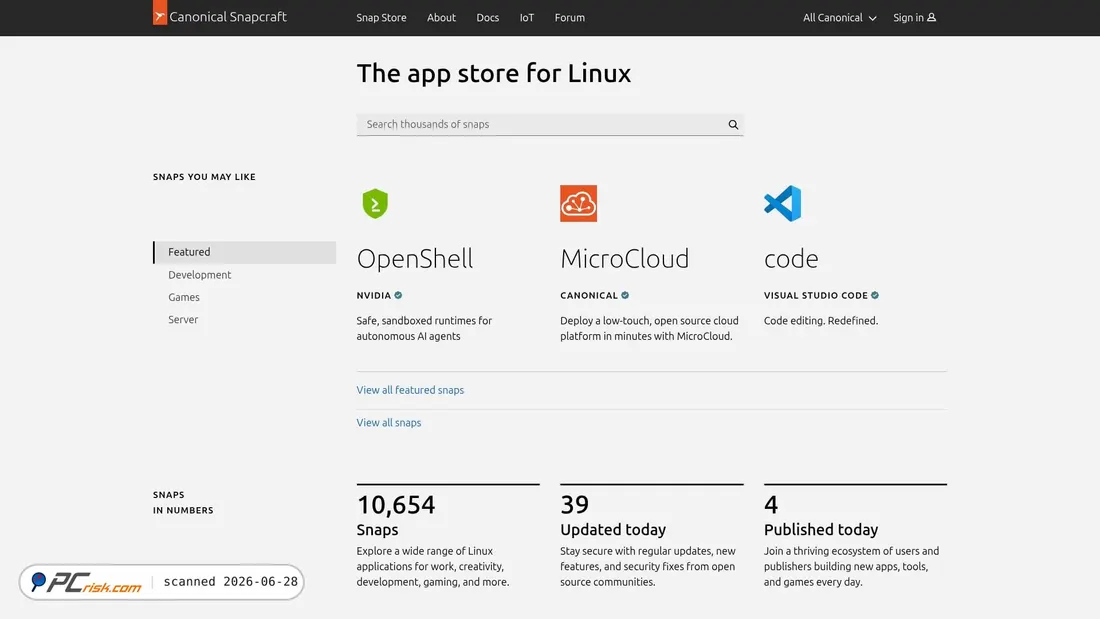The height and width of the screenshot is (619, 1100).
Task: Open the Visual Studio Code blue icon
Action: 782,204
